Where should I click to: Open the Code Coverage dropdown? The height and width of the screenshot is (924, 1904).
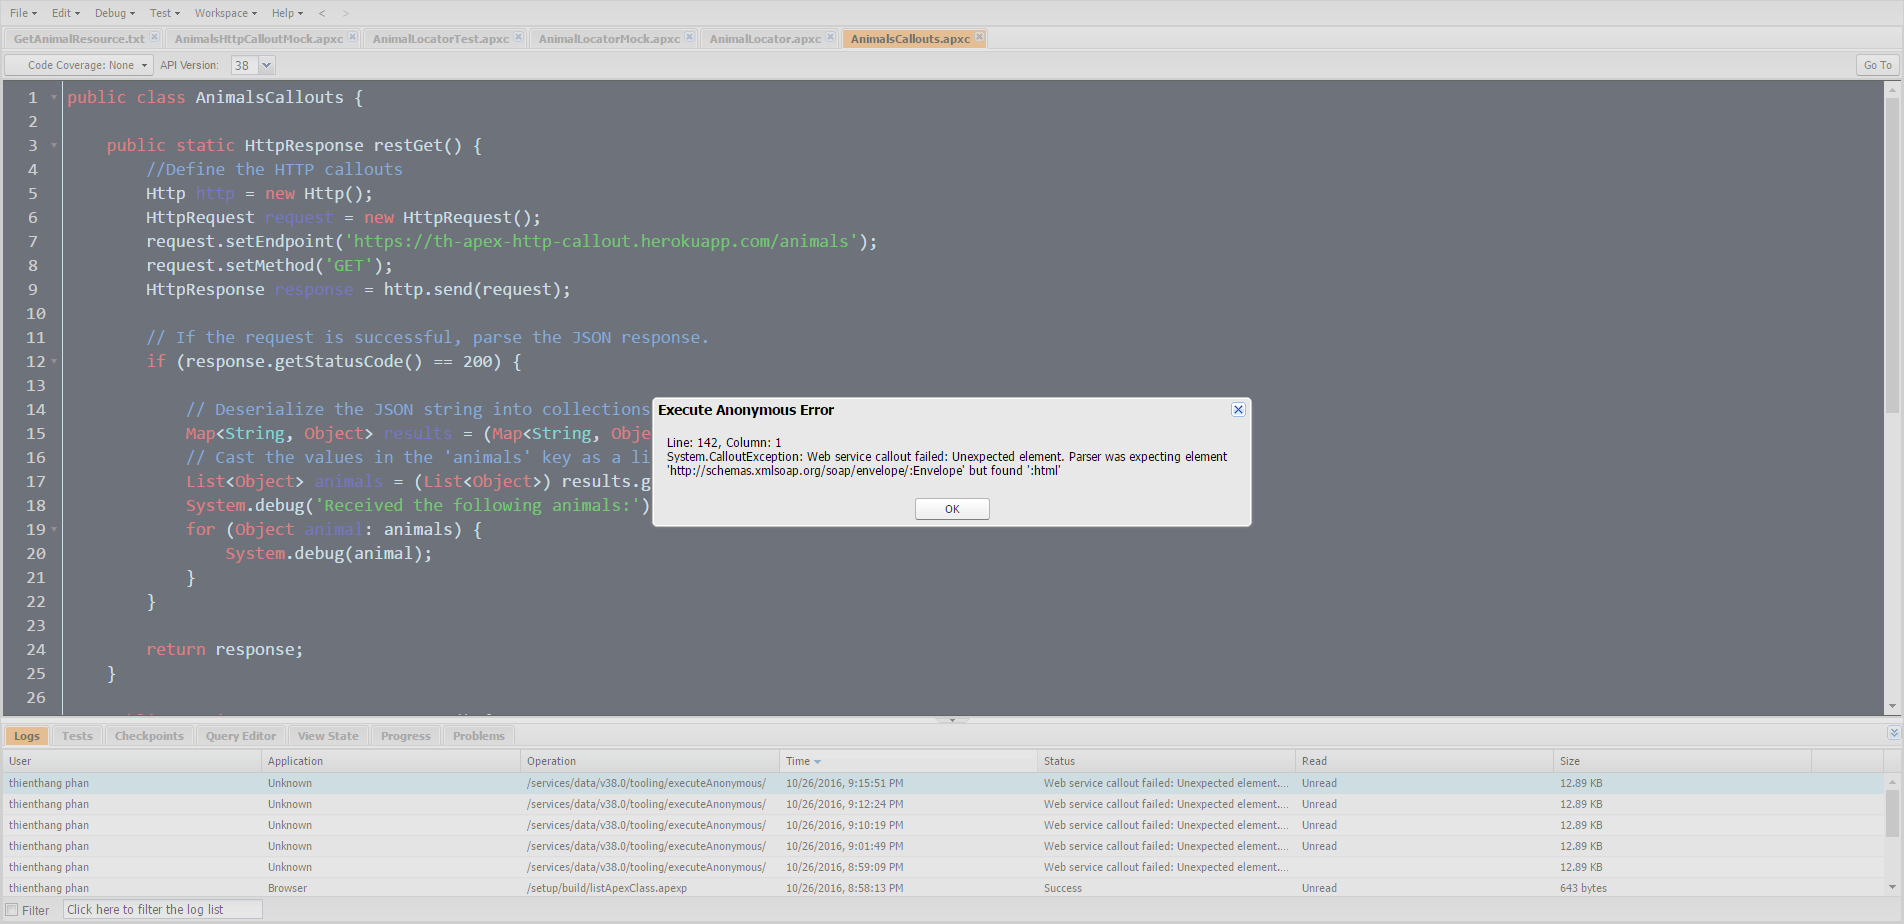point(80,65)
